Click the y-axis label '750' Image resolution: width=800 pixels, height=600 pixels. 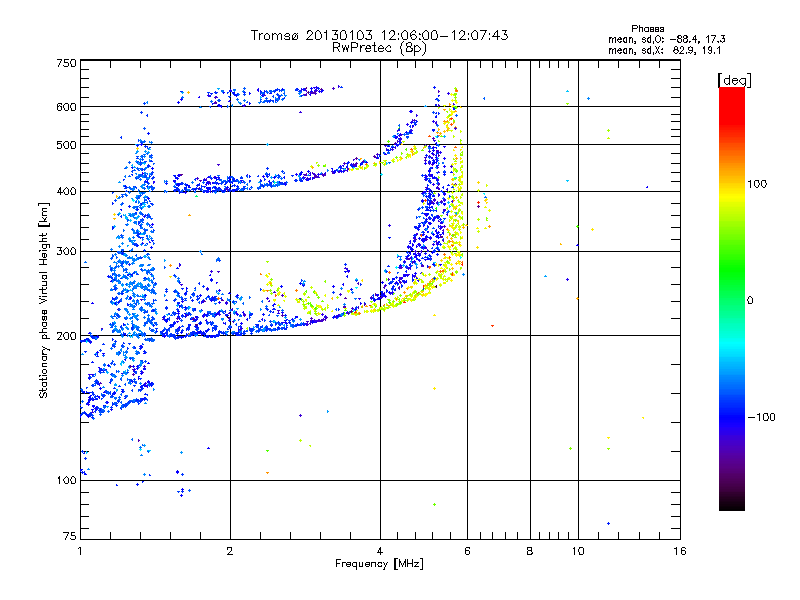pos(66,63)
